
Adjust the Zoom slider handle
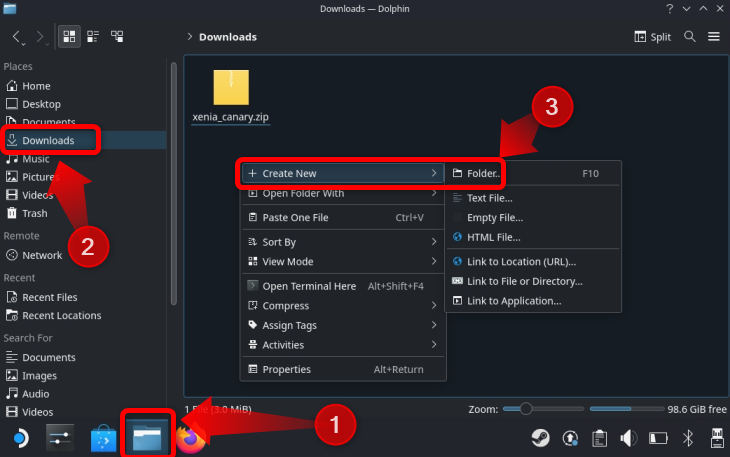[x=526, y=409]
